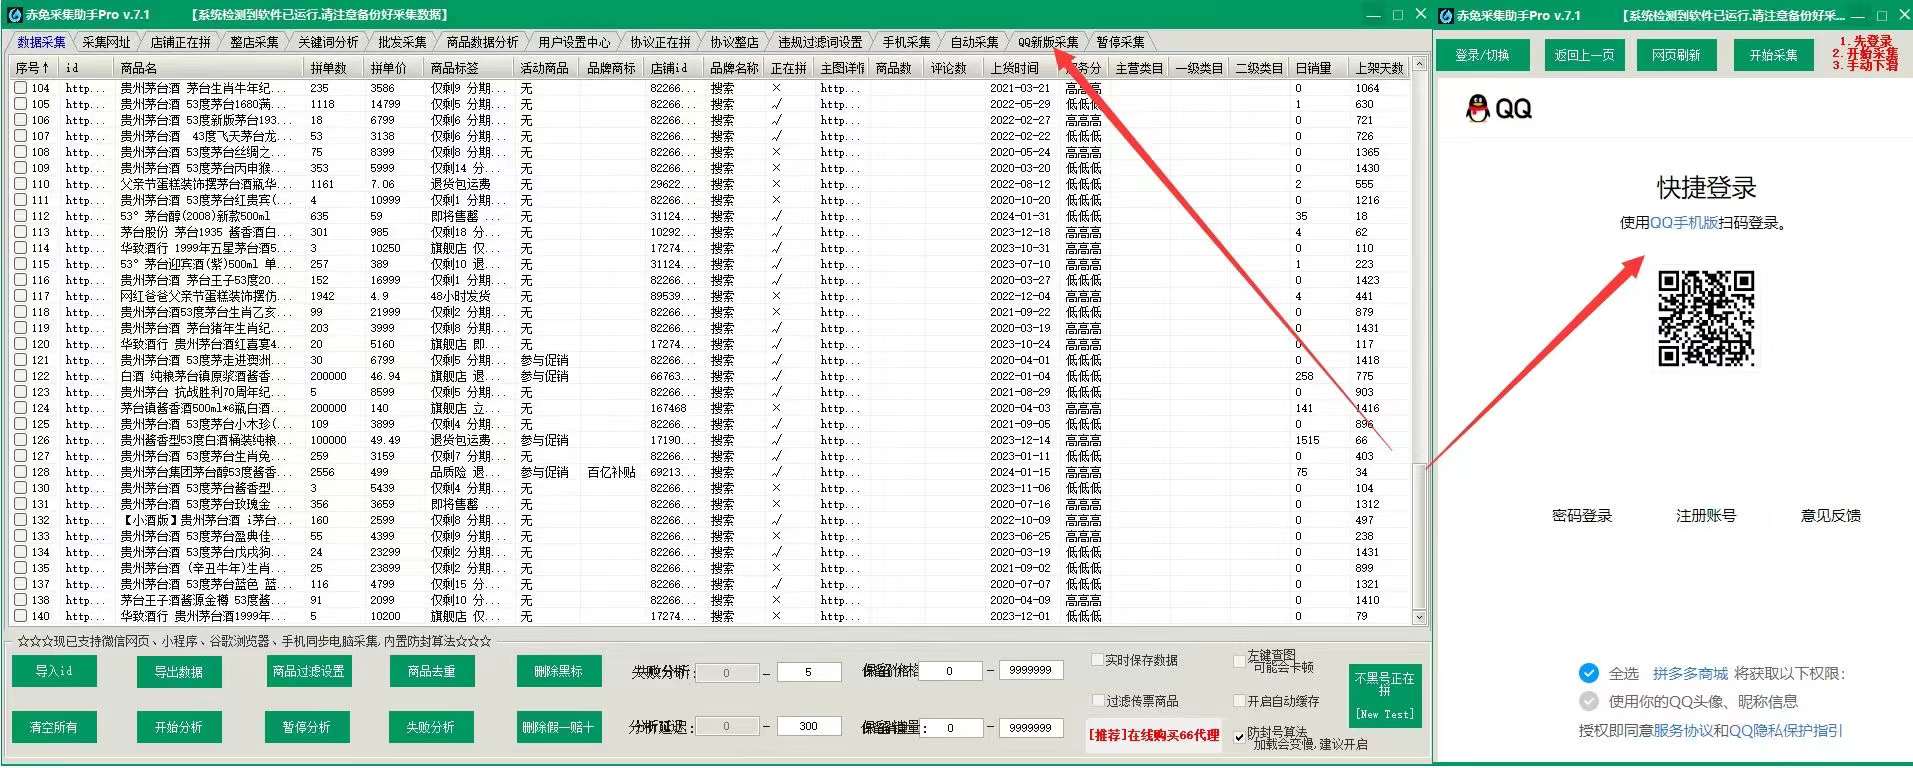Click the 上架天数 column header
The width and height of the screenshot is (1913, 768).
(1380, 68)
